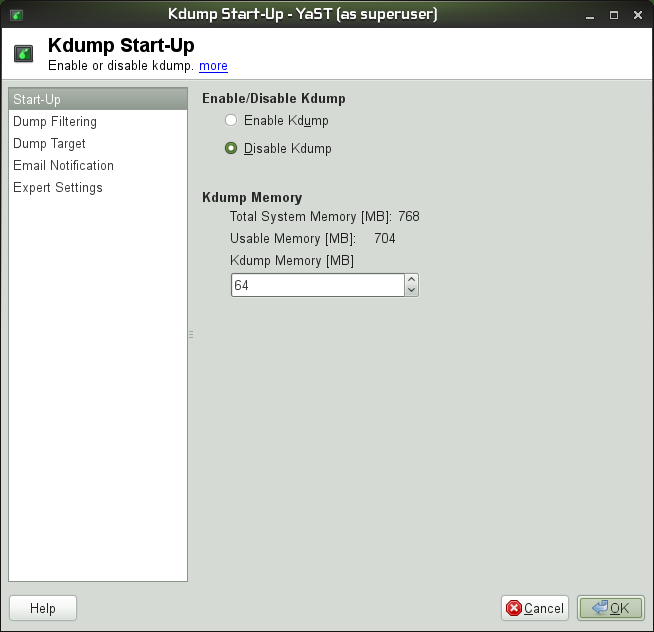The width and height of the screenshot is (654, 632).
Task: Go to the Dump Target section
Action: (x=98, y=144)
